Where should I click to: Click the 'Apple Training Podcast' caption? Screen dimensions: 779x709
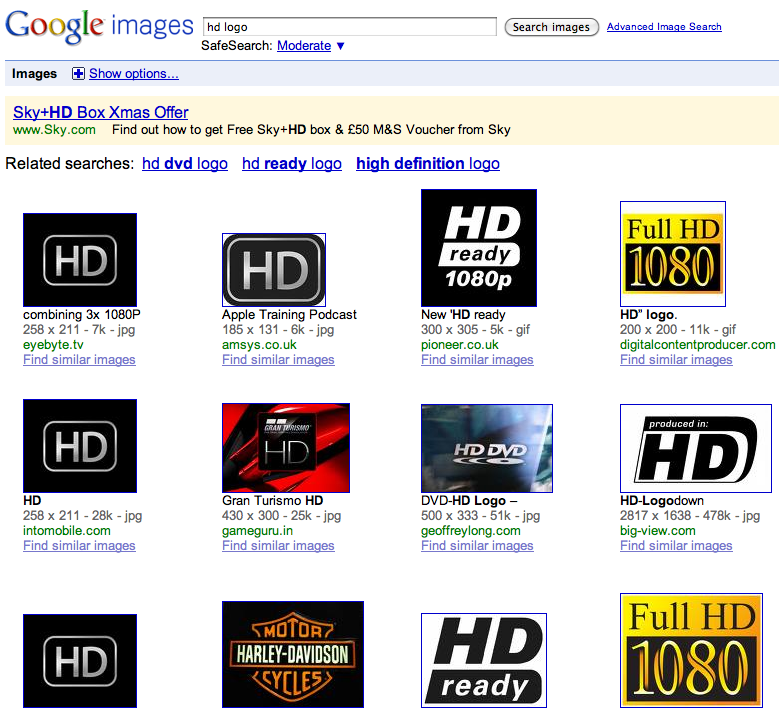[x=289, y=315]
